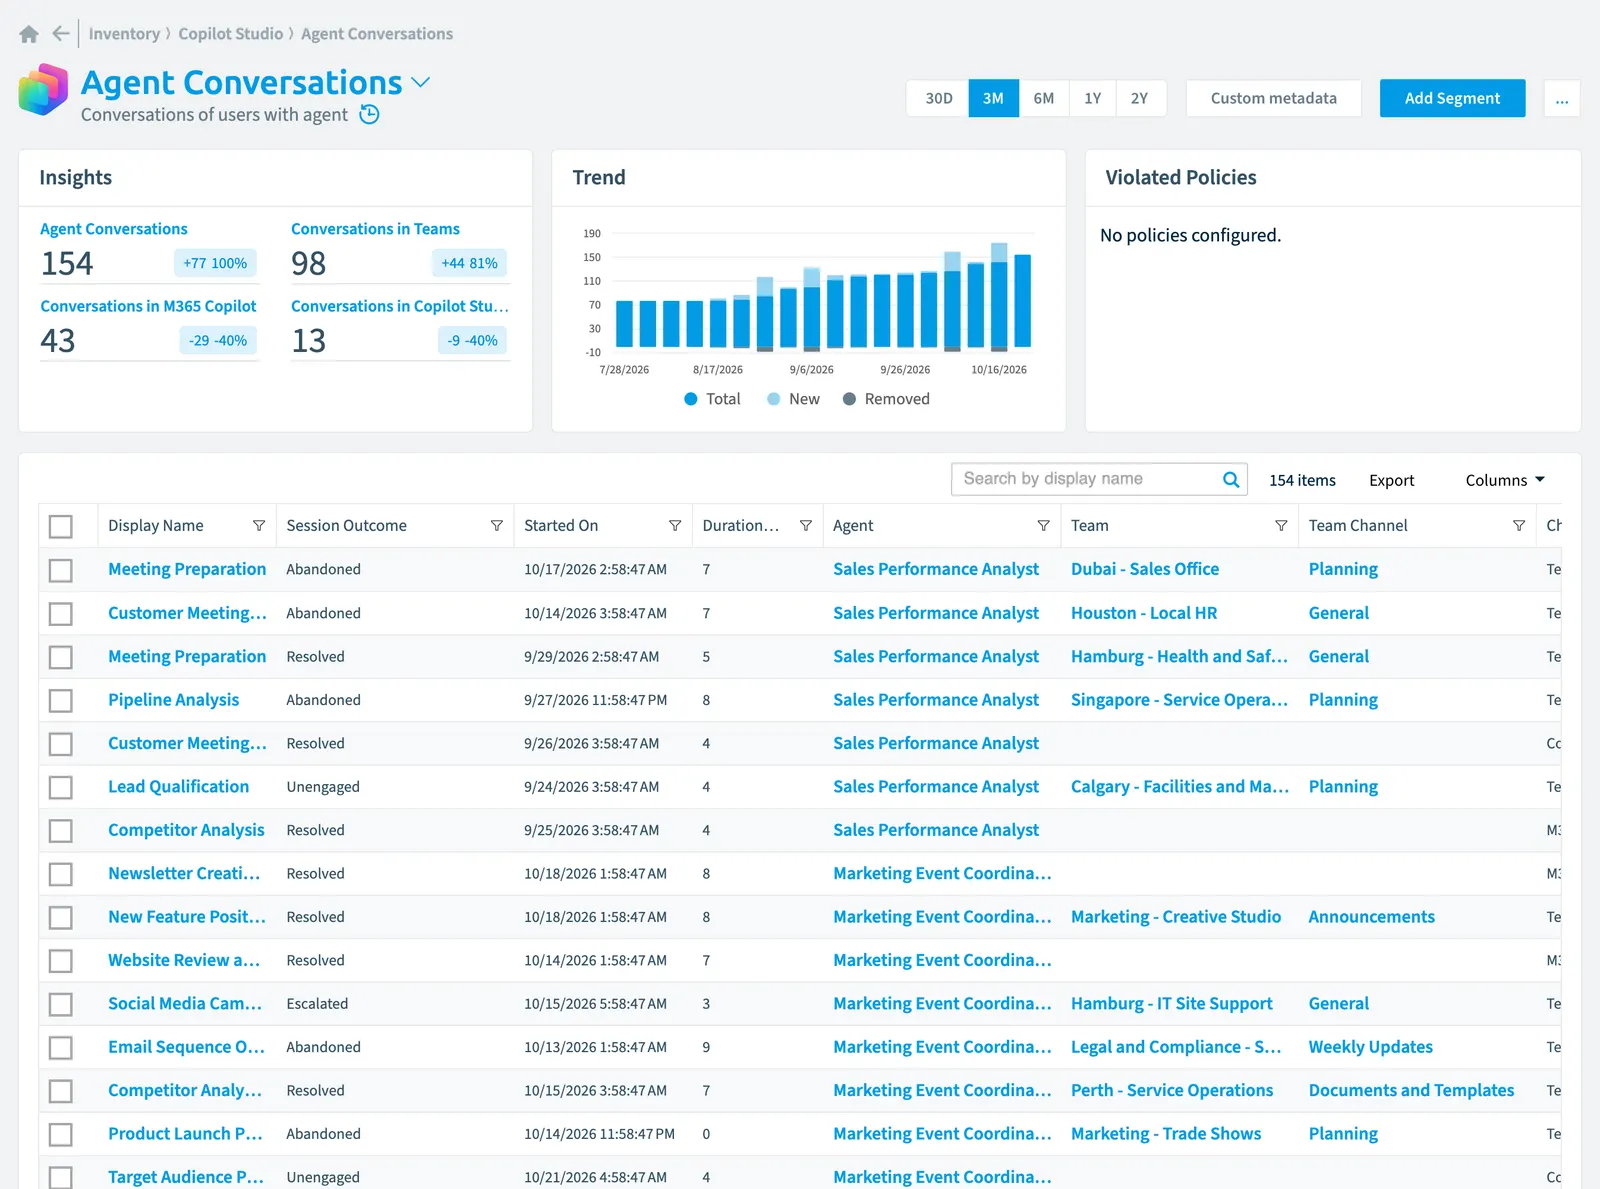Go to the Home icon
This screenshot has height=1189, width=1600.
[x=29, y=34]
